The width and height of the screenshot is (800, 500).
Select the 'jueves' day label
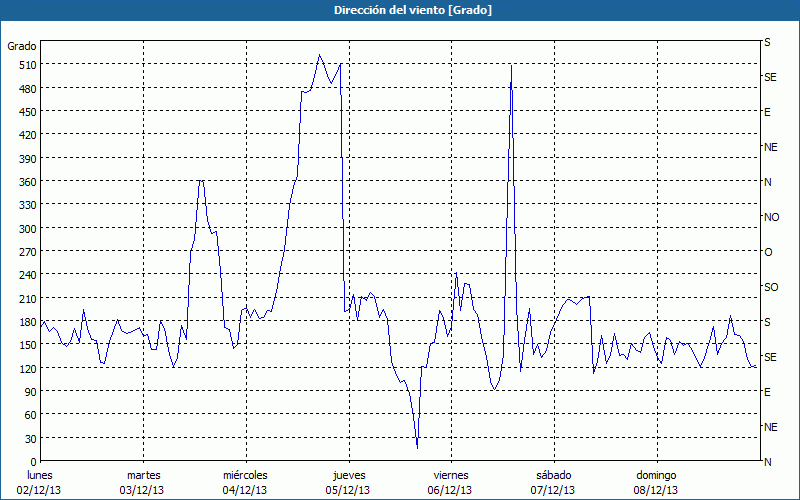(x=349, y=476)
